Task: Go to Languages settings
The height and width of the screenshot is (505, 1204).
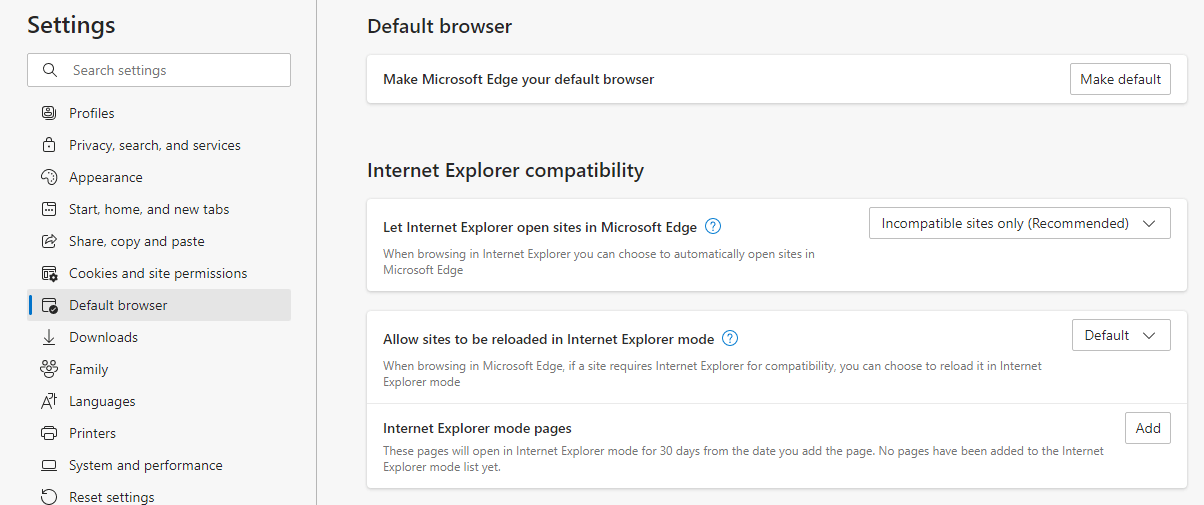Action: 102,401
